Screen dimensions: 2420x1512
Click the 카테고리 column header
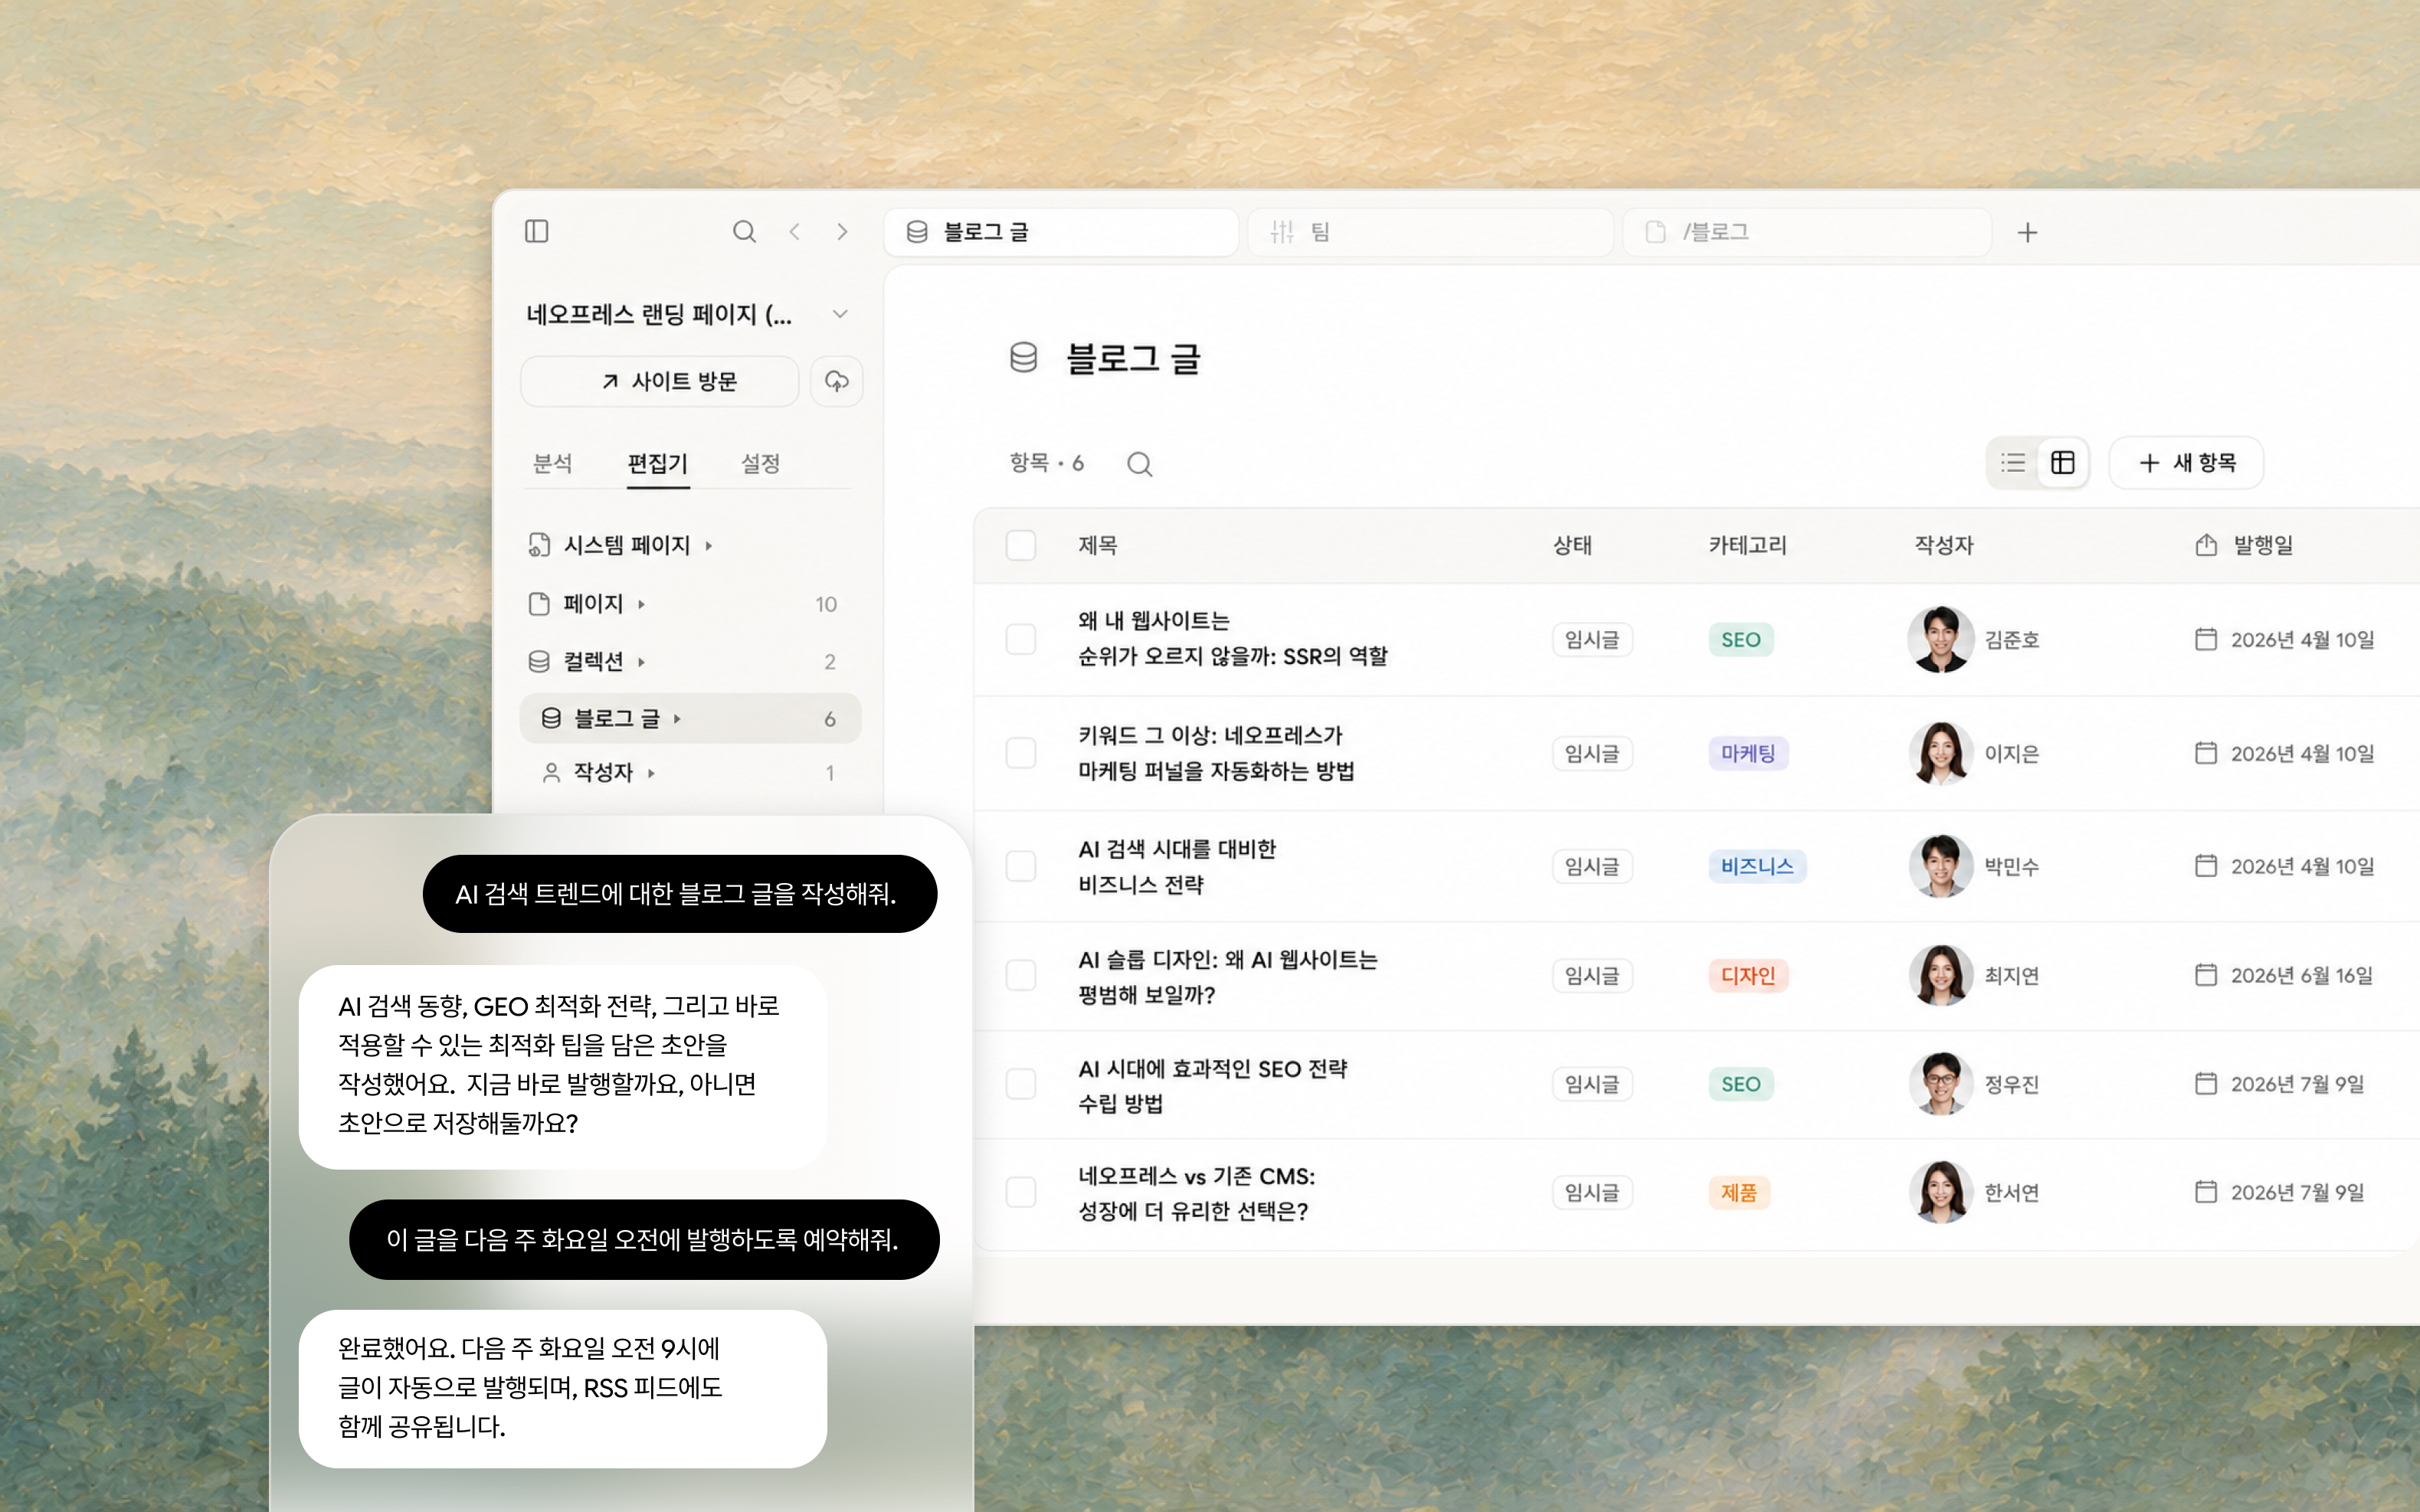coord(1747,545)
